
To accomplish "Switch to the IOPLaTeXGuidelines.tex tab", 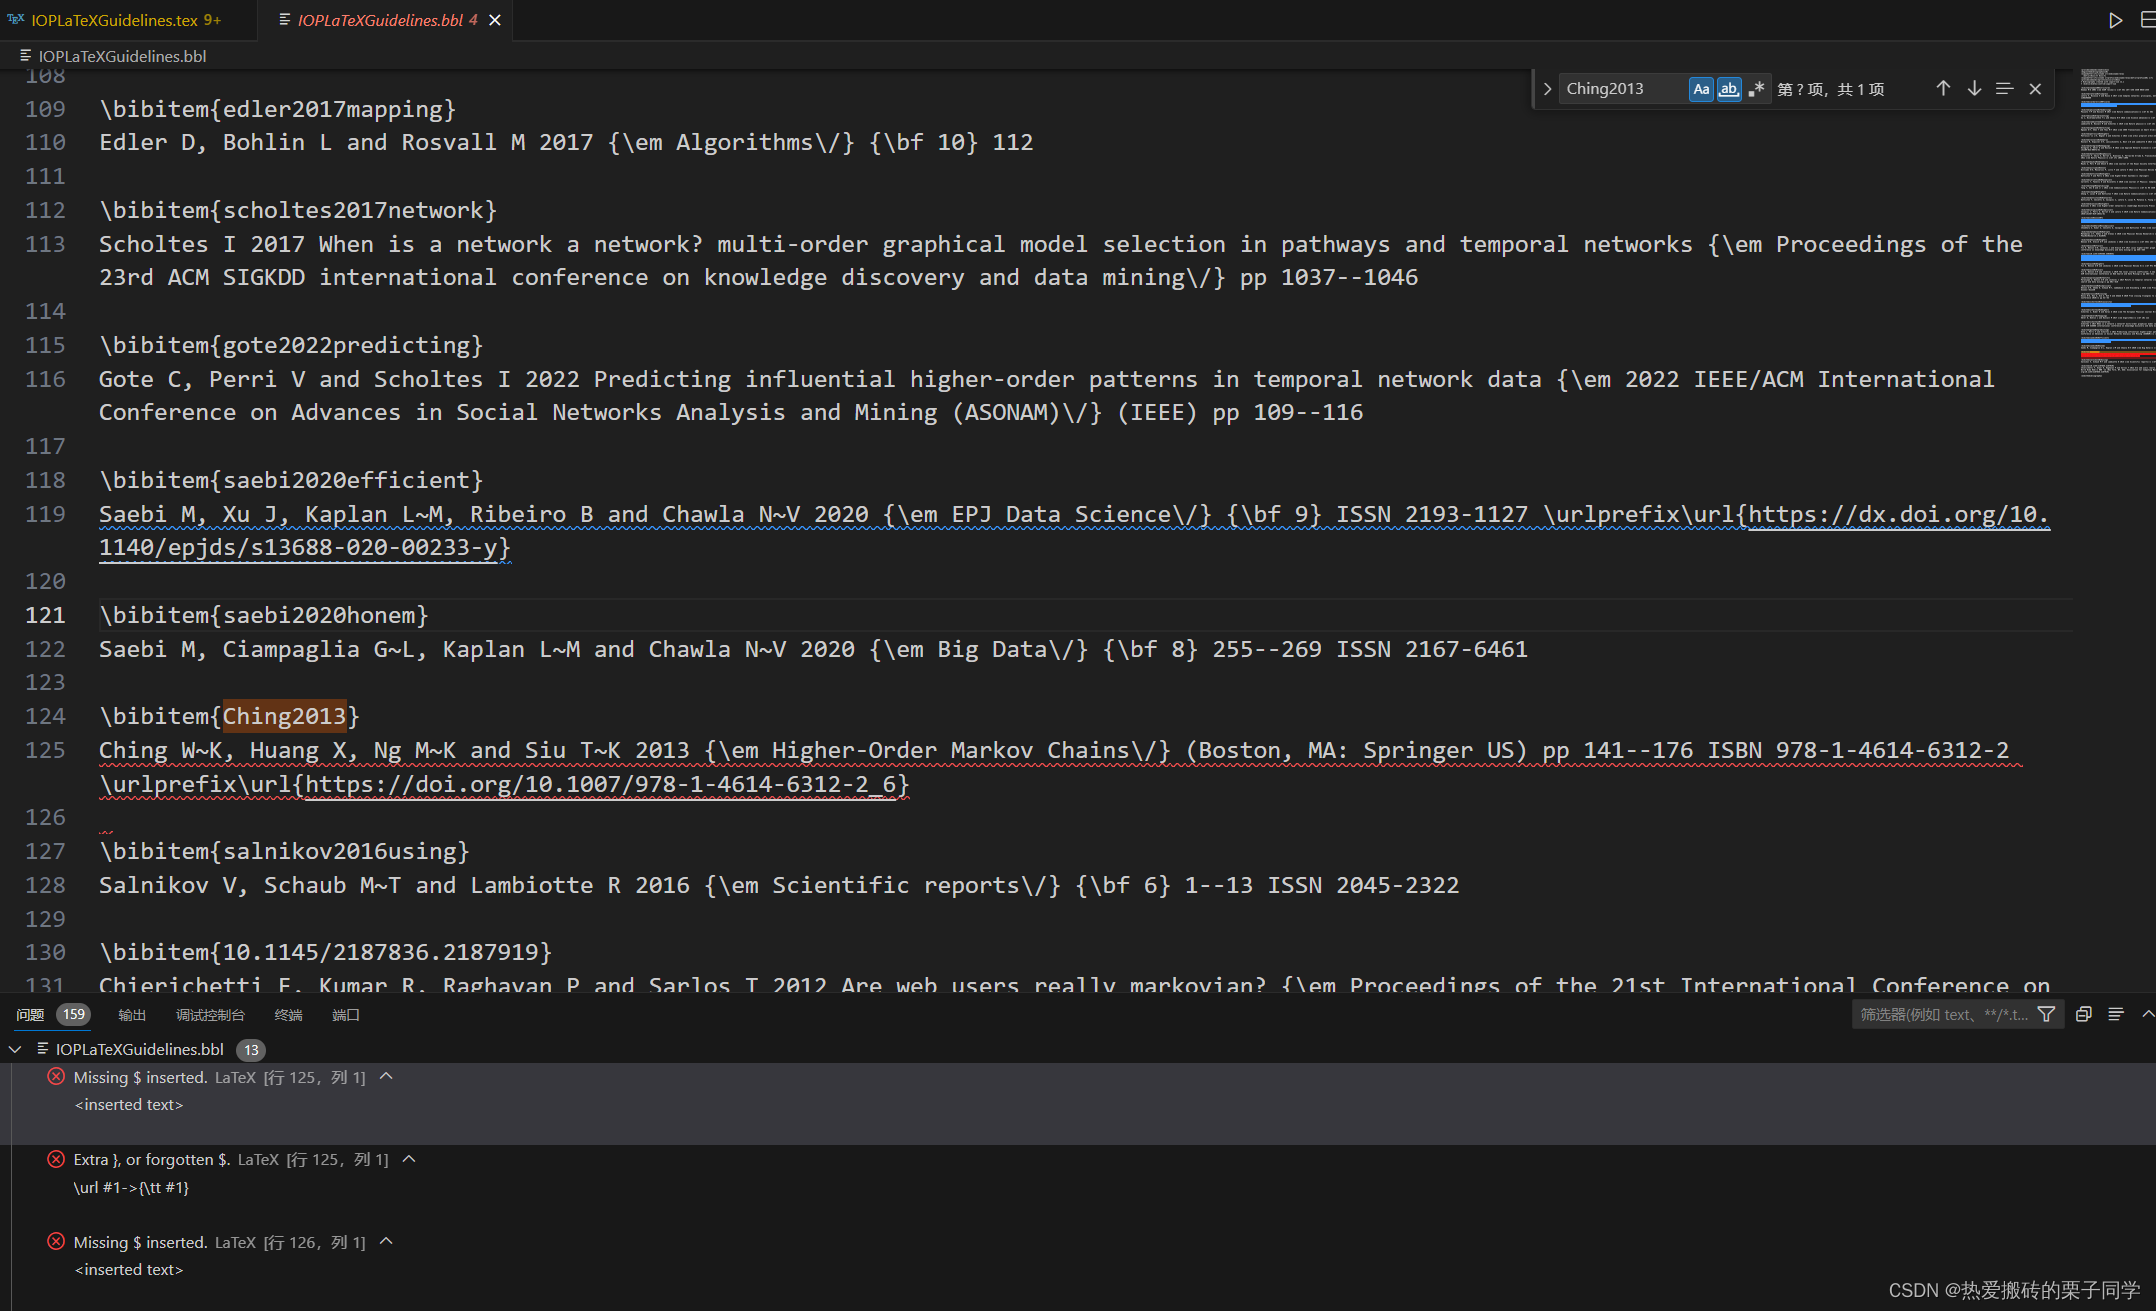I will (115, 19).
